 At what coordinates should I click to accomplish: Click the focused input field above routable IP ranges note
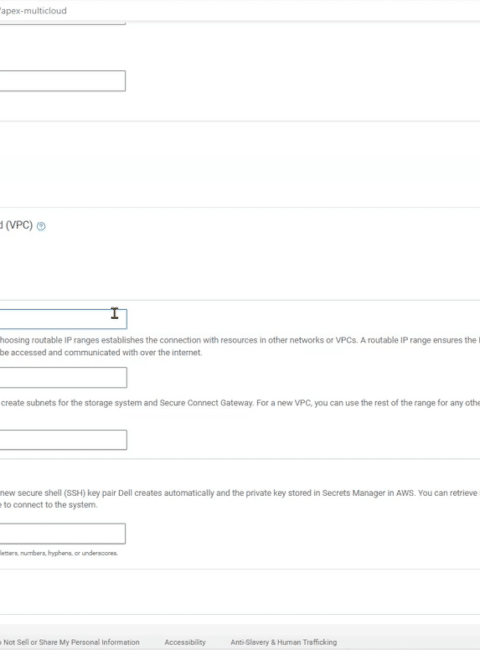(x=63, y=319)
